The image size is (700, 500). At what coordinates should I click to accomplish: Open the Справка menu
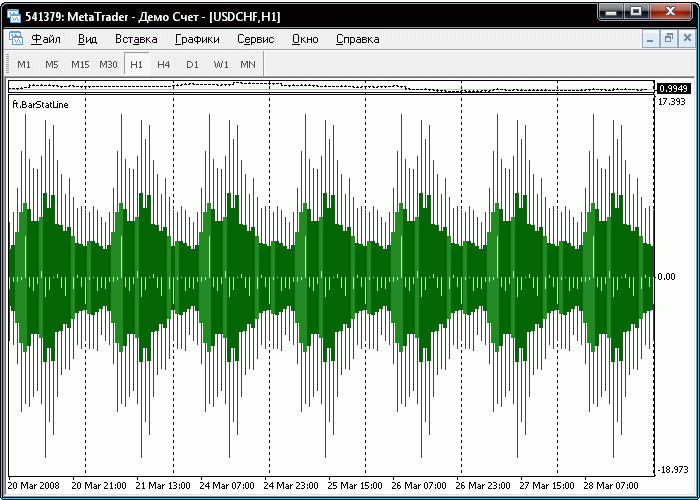[x=358, y=39]
